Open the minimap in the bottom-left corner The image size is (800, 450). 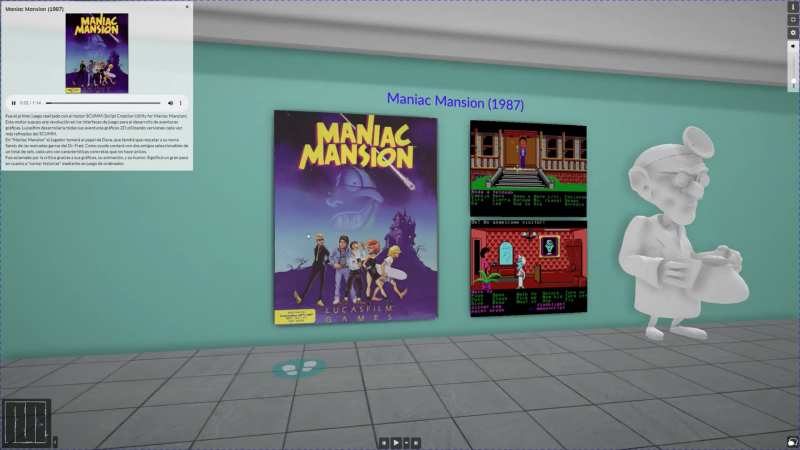(27, 423)
